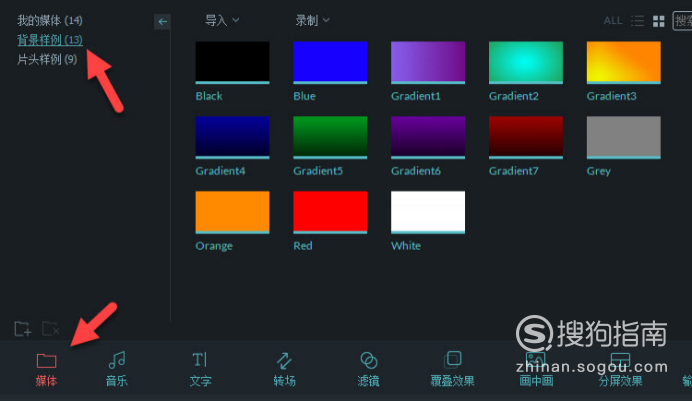Click the filters overlapping circles icon
692x401 pixels.
[369, 360]
